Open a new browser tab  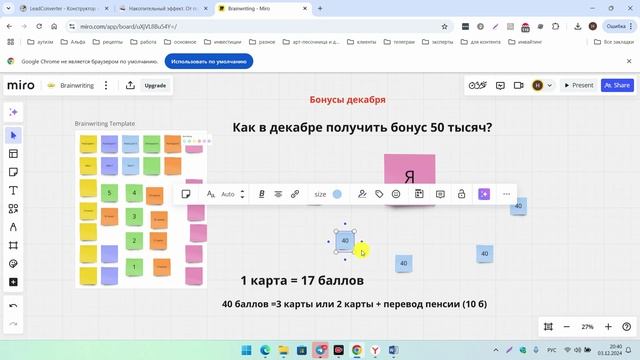coord(320,8)
